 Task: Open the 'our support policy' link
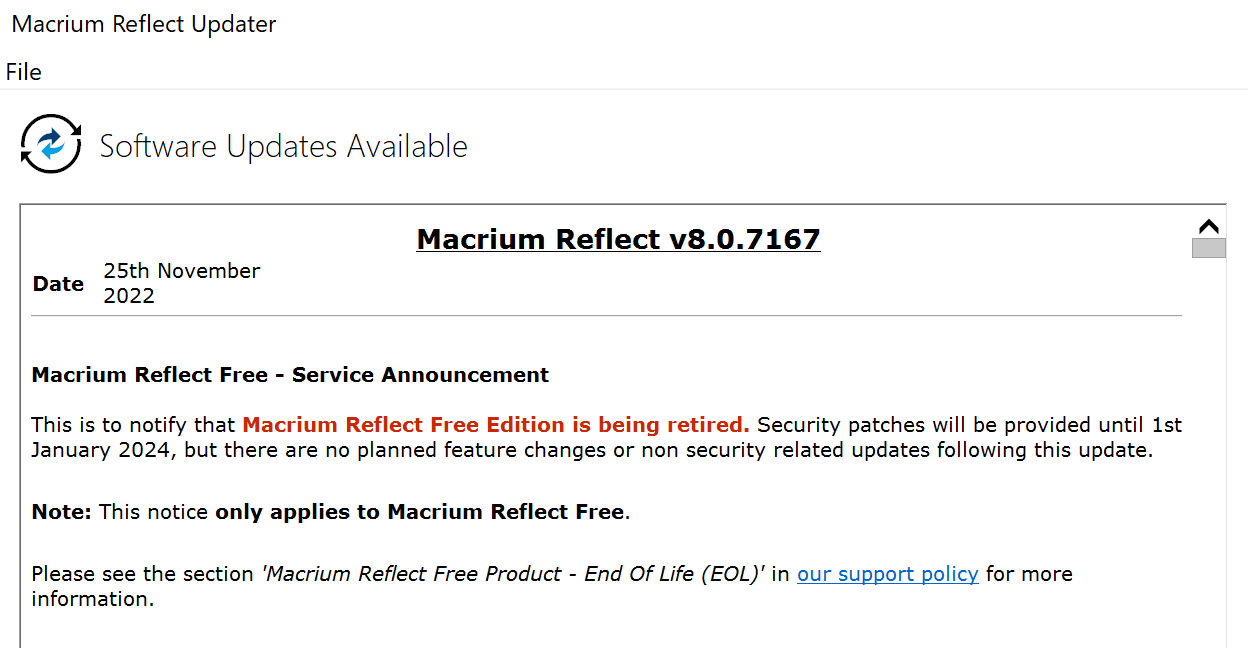[887, 574]
